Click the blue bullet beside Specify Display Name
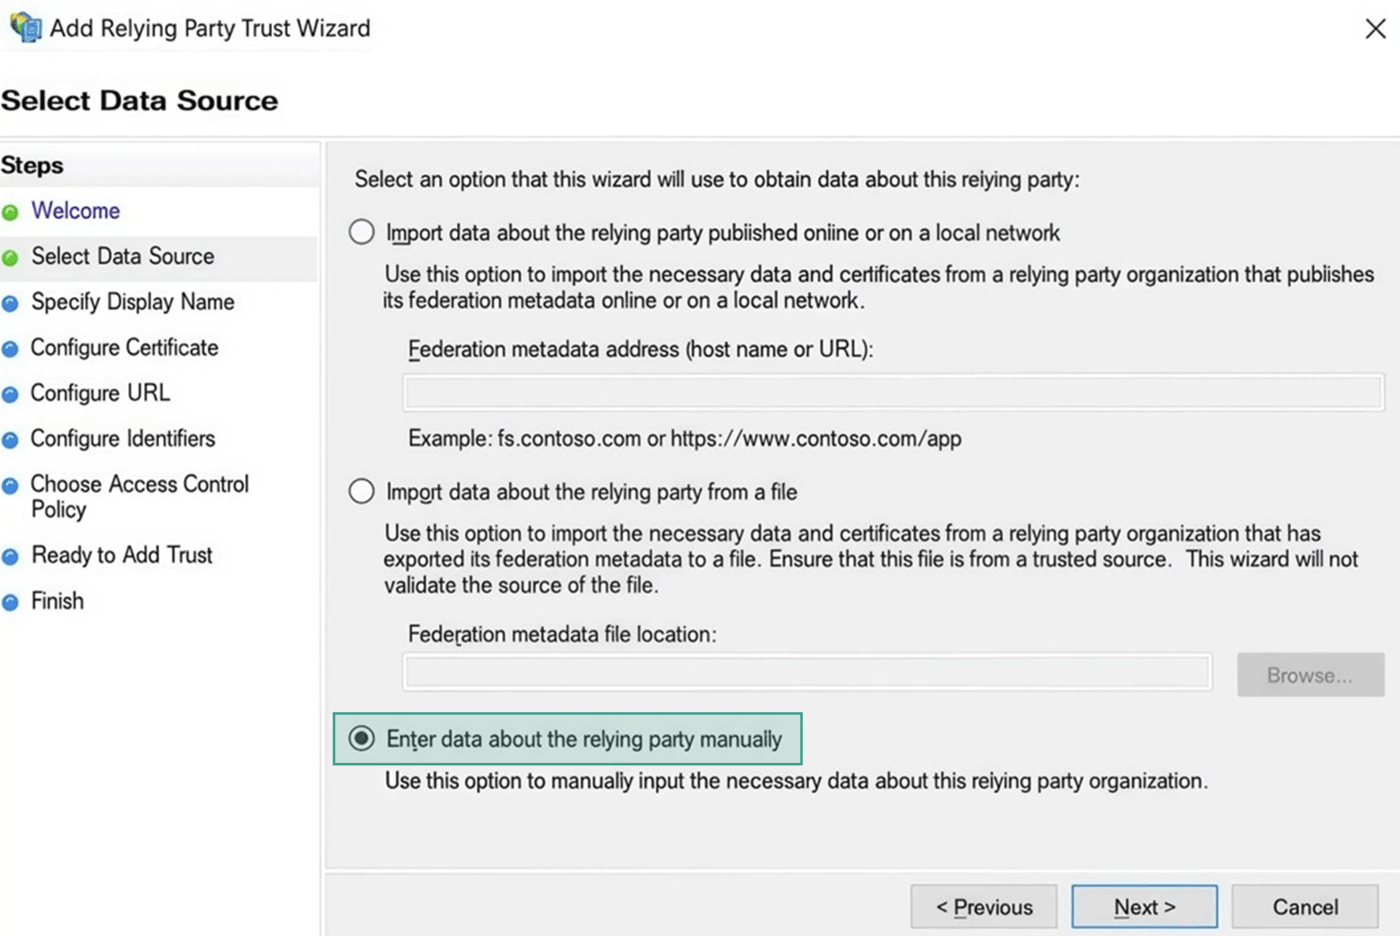Image resolution: width=1400 pixels, height=936 pixels. (10, 304)
